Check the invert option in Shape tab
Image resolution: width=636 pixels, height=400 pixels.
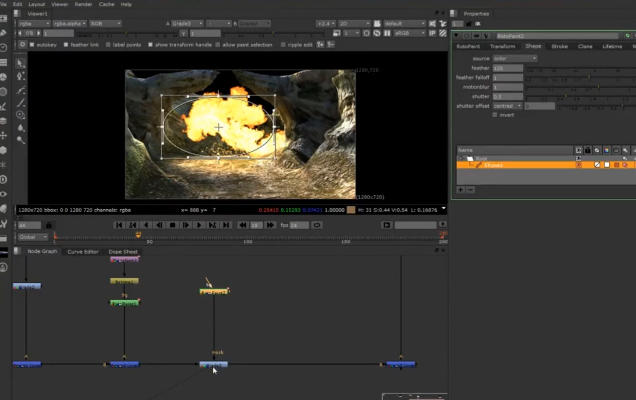[x=496, y=114]
